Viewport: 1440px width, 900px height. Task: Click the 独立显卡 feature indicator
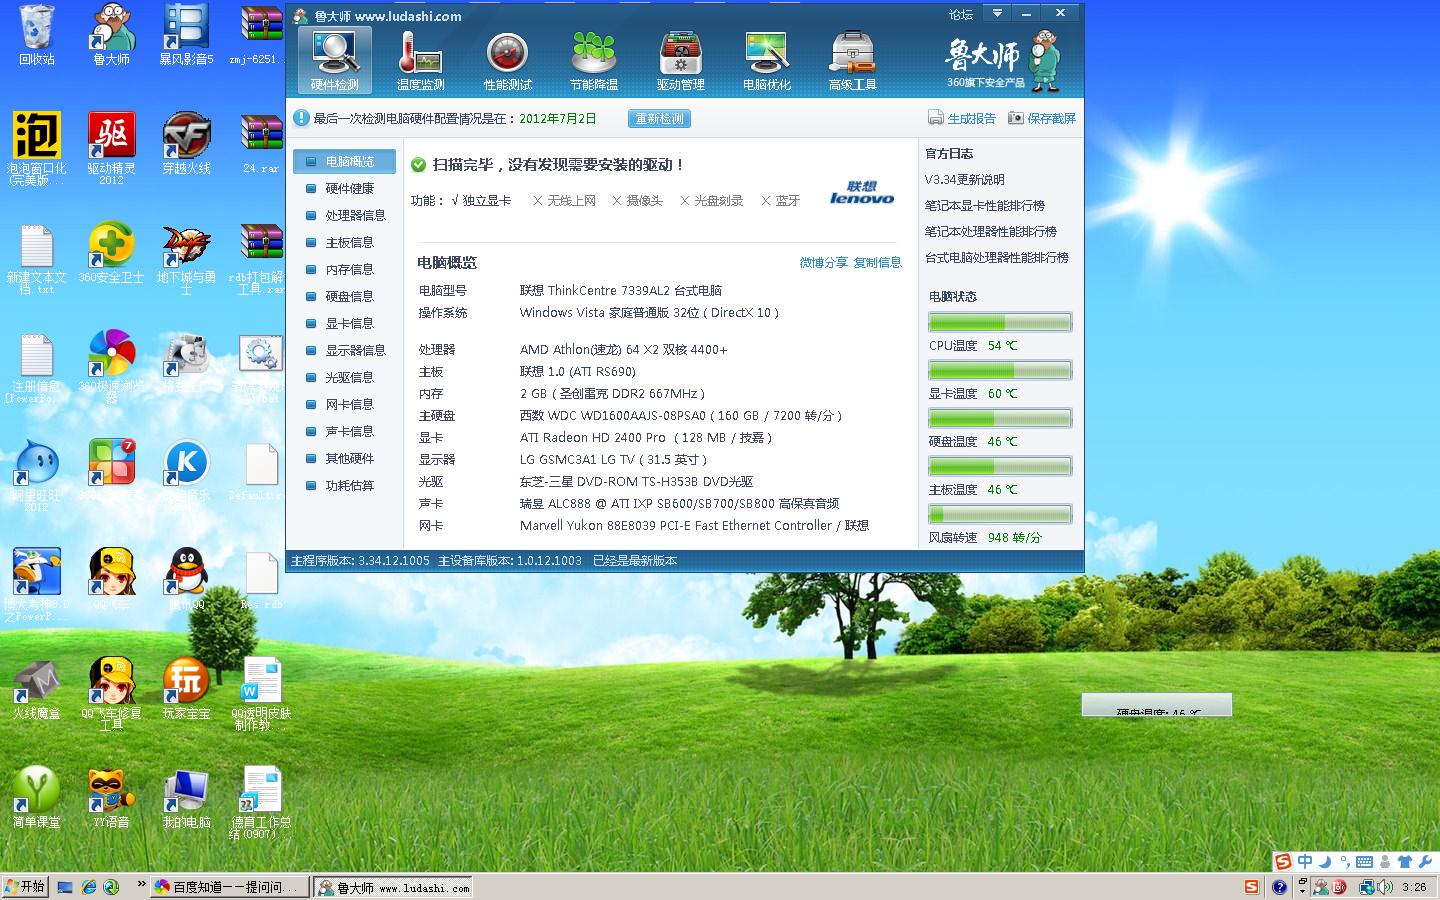(481, 201)
